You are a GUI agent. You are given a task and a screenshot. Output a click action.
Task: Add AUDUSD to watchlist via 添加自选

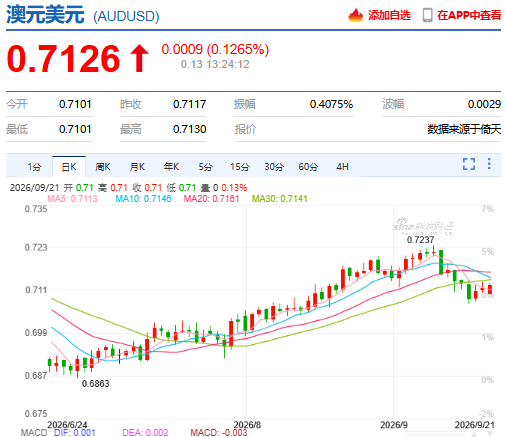coord(389,15)
